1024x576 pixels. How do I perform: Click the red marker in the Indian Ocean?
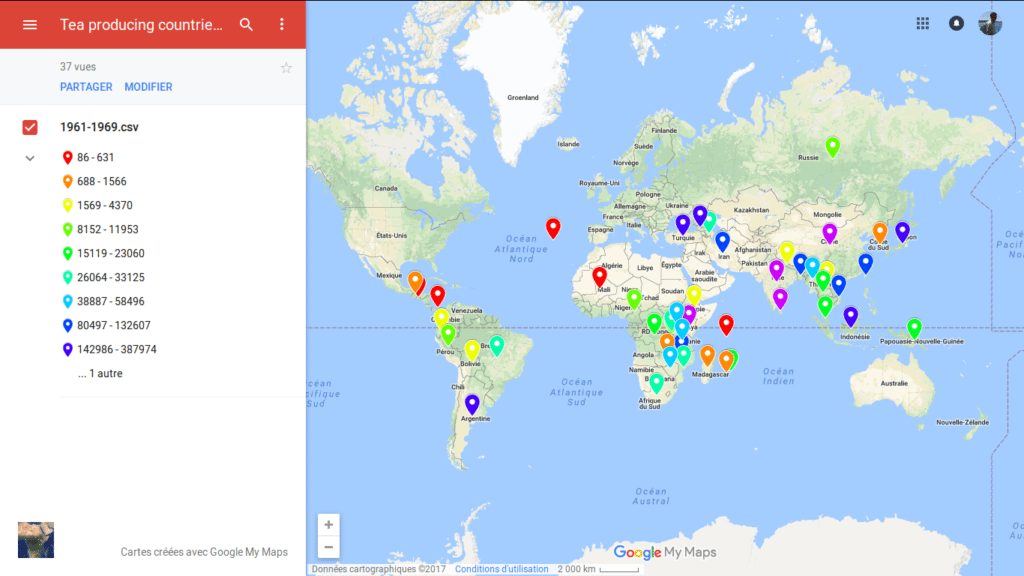click(x=726, y=324)
